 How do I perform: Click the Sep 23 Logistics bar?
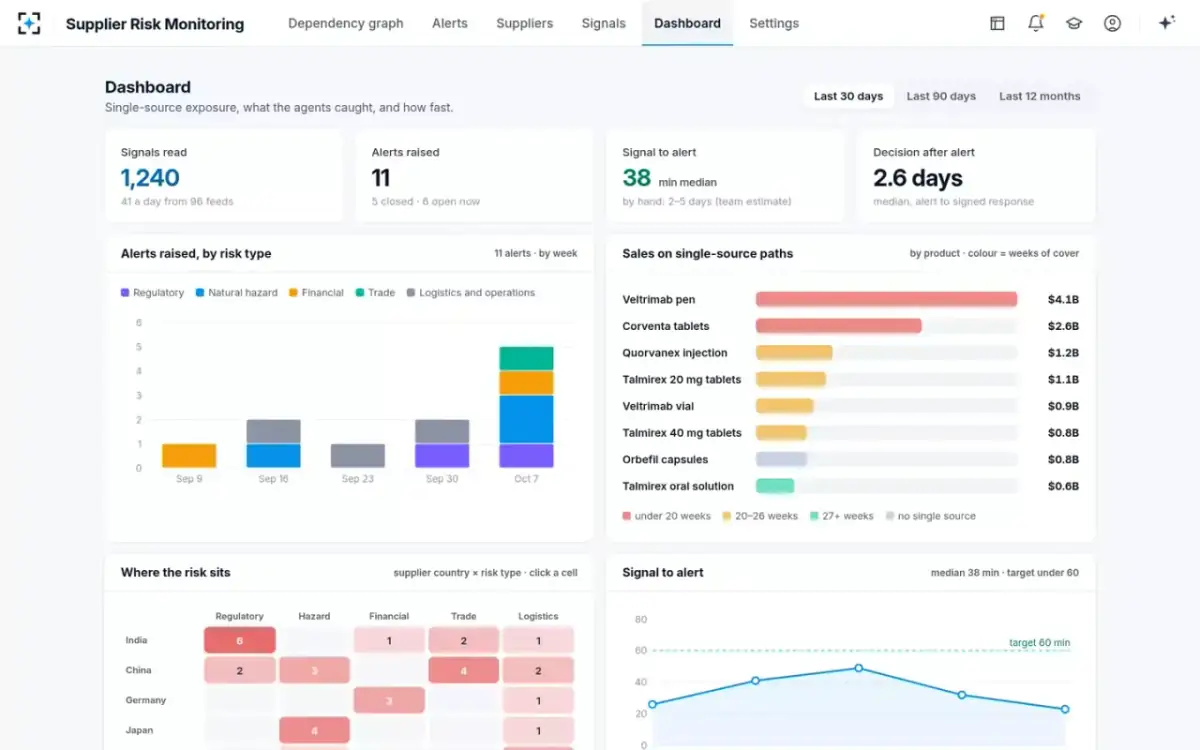358,456
